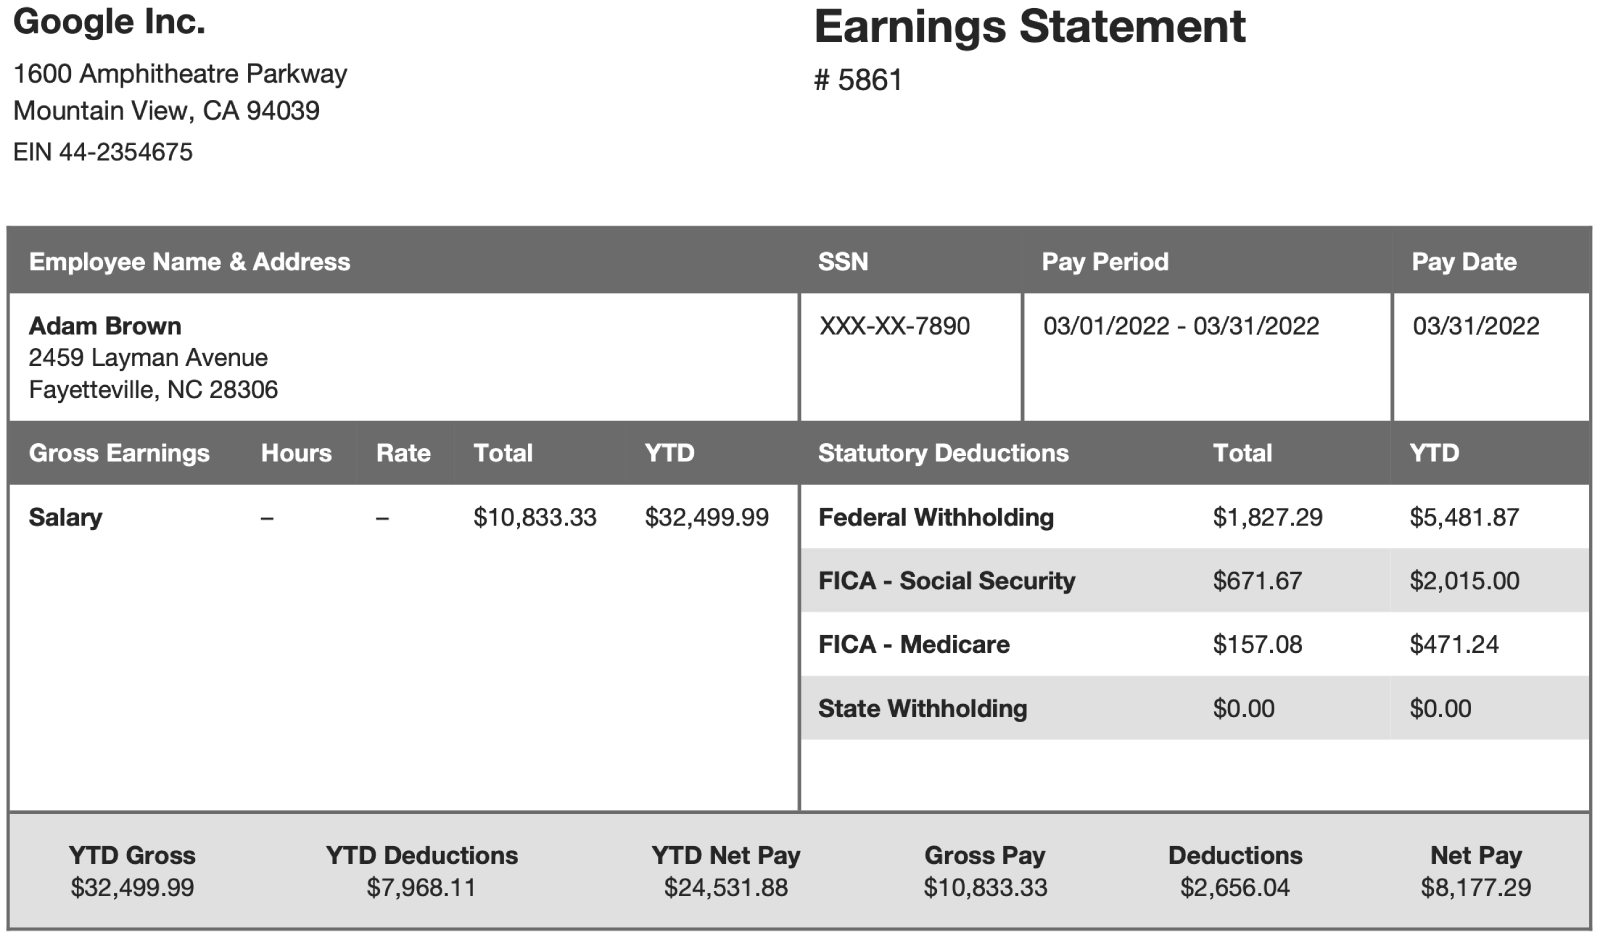Click the EIN 44-2354675 text
This screenshot has width=1600, height=938.
[x=103, y=152]
